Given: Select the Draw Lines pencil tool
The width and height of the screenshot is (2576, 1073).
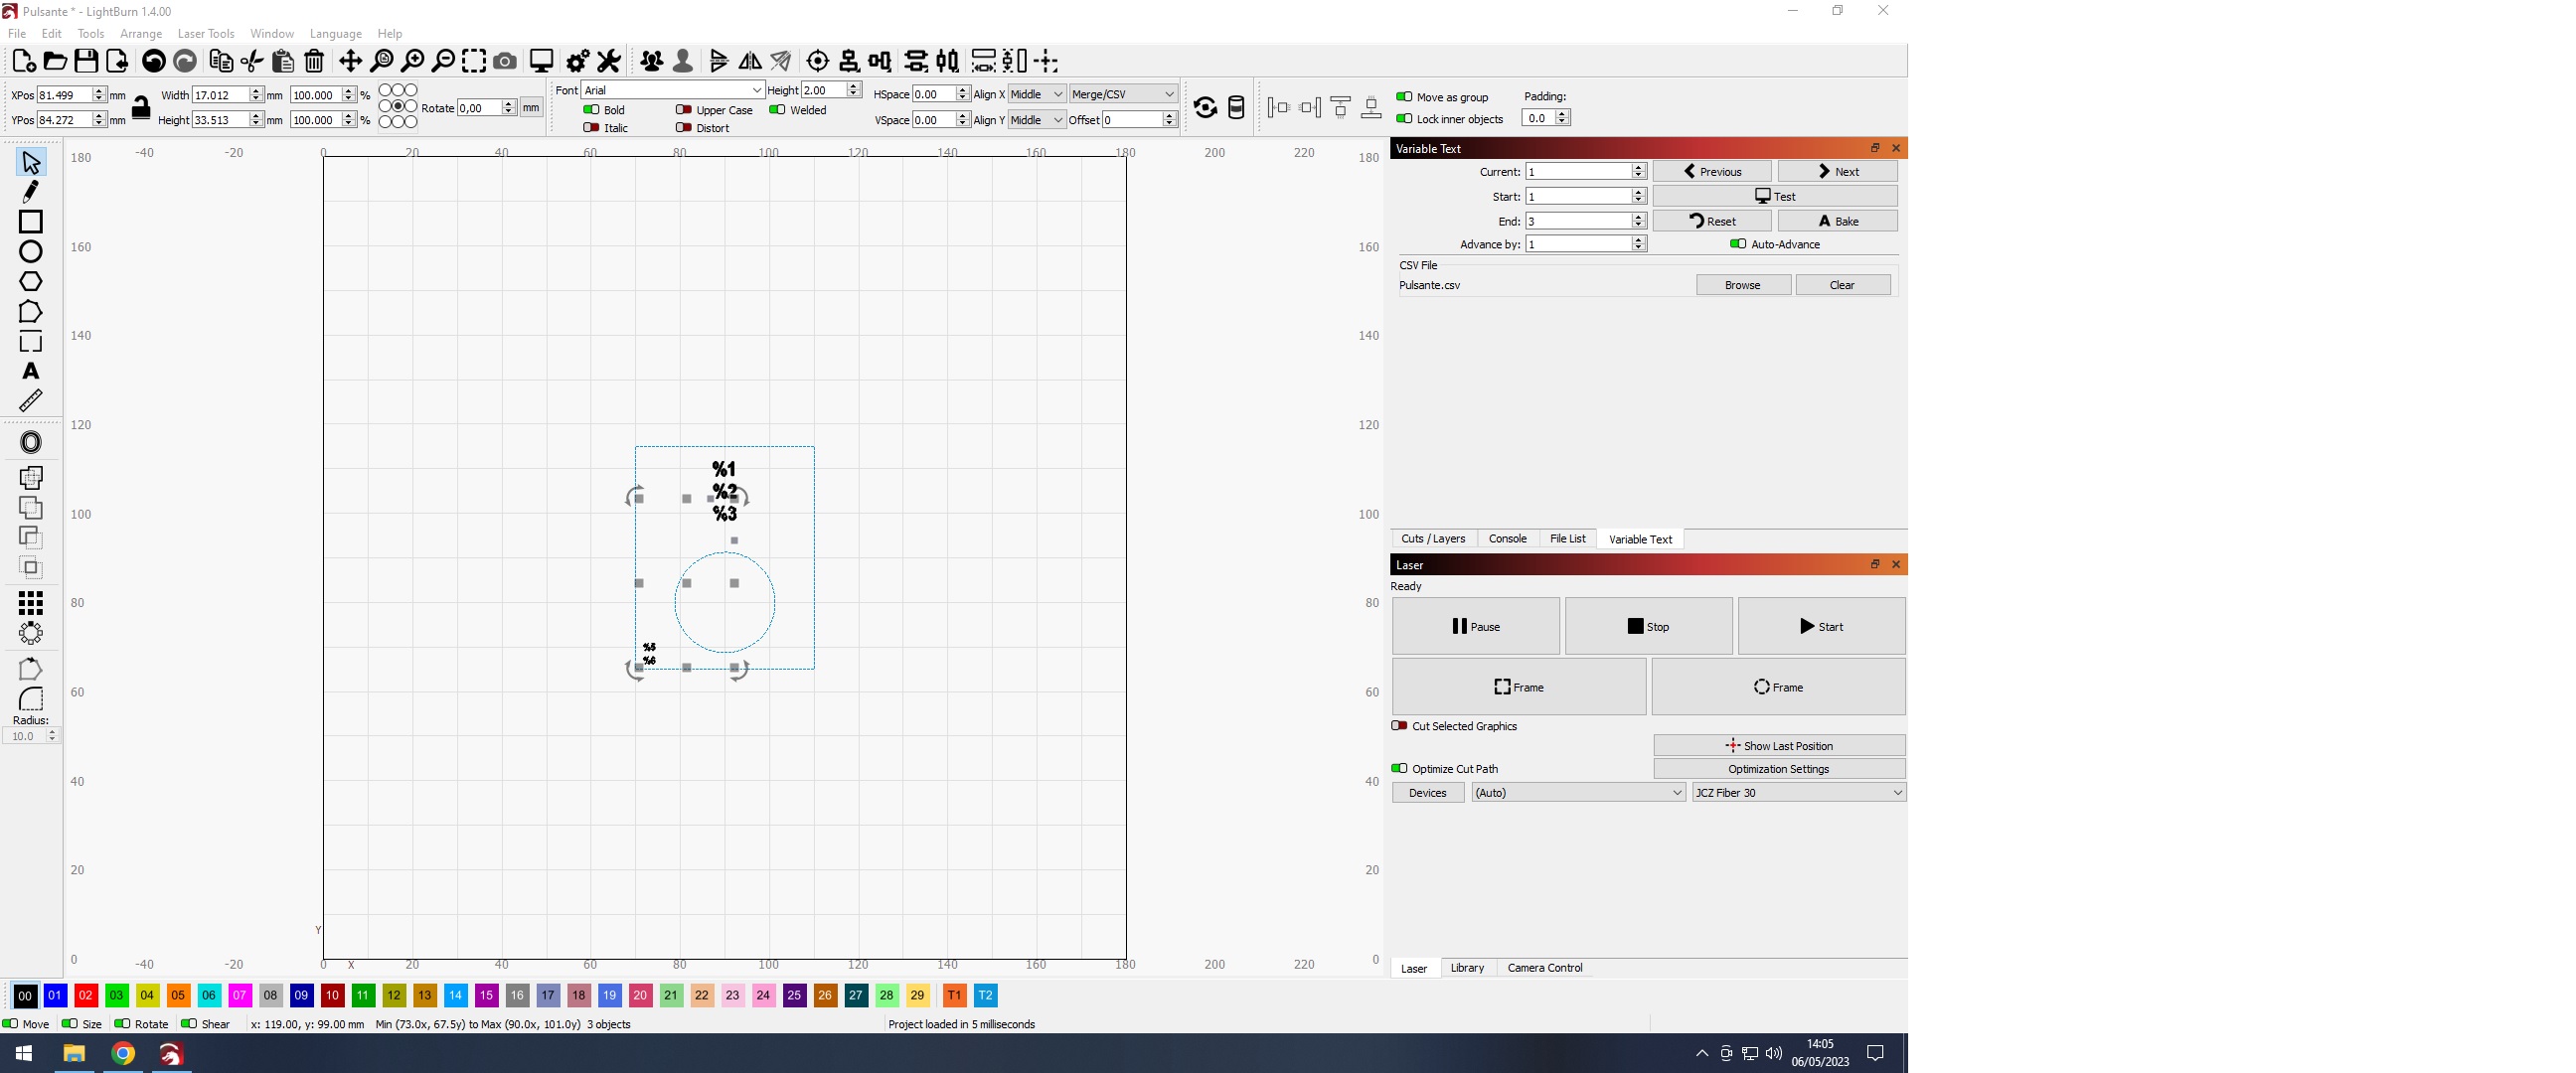Looking at the screenshot, I should tap(31, 191).
